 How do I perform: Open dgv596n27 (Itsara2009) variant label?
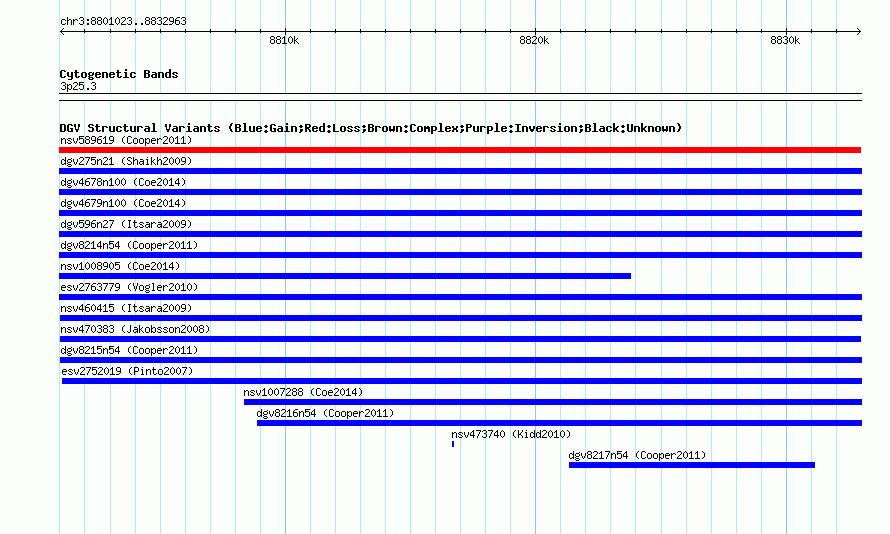(x=126, y=224)
